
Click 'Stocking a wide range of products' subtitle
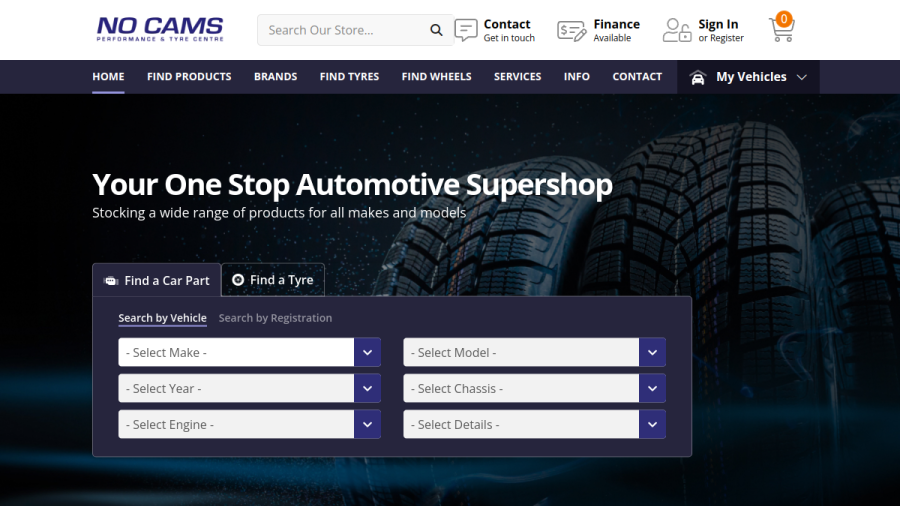coord(279,213)
